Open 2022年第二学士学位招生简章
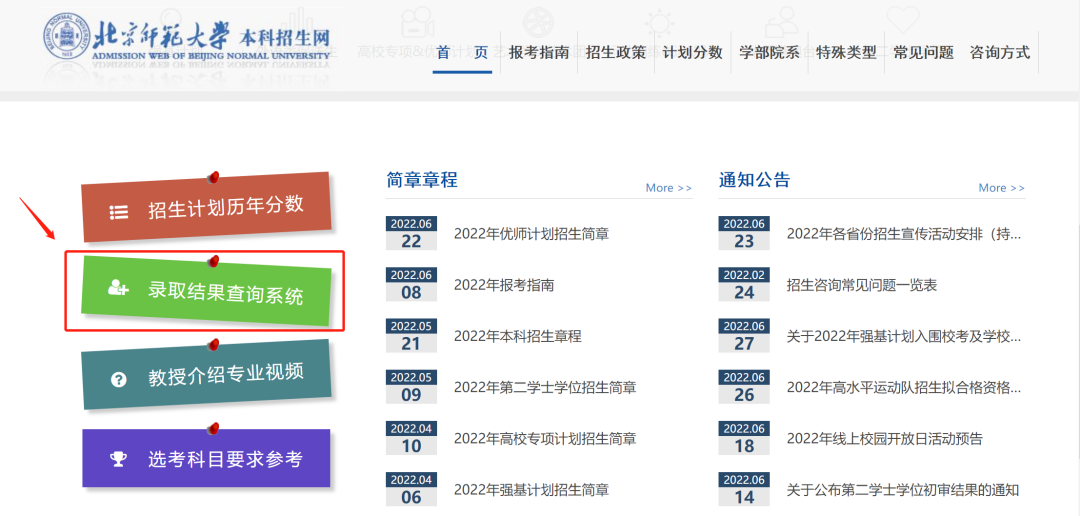 click(x=545, y=387)
